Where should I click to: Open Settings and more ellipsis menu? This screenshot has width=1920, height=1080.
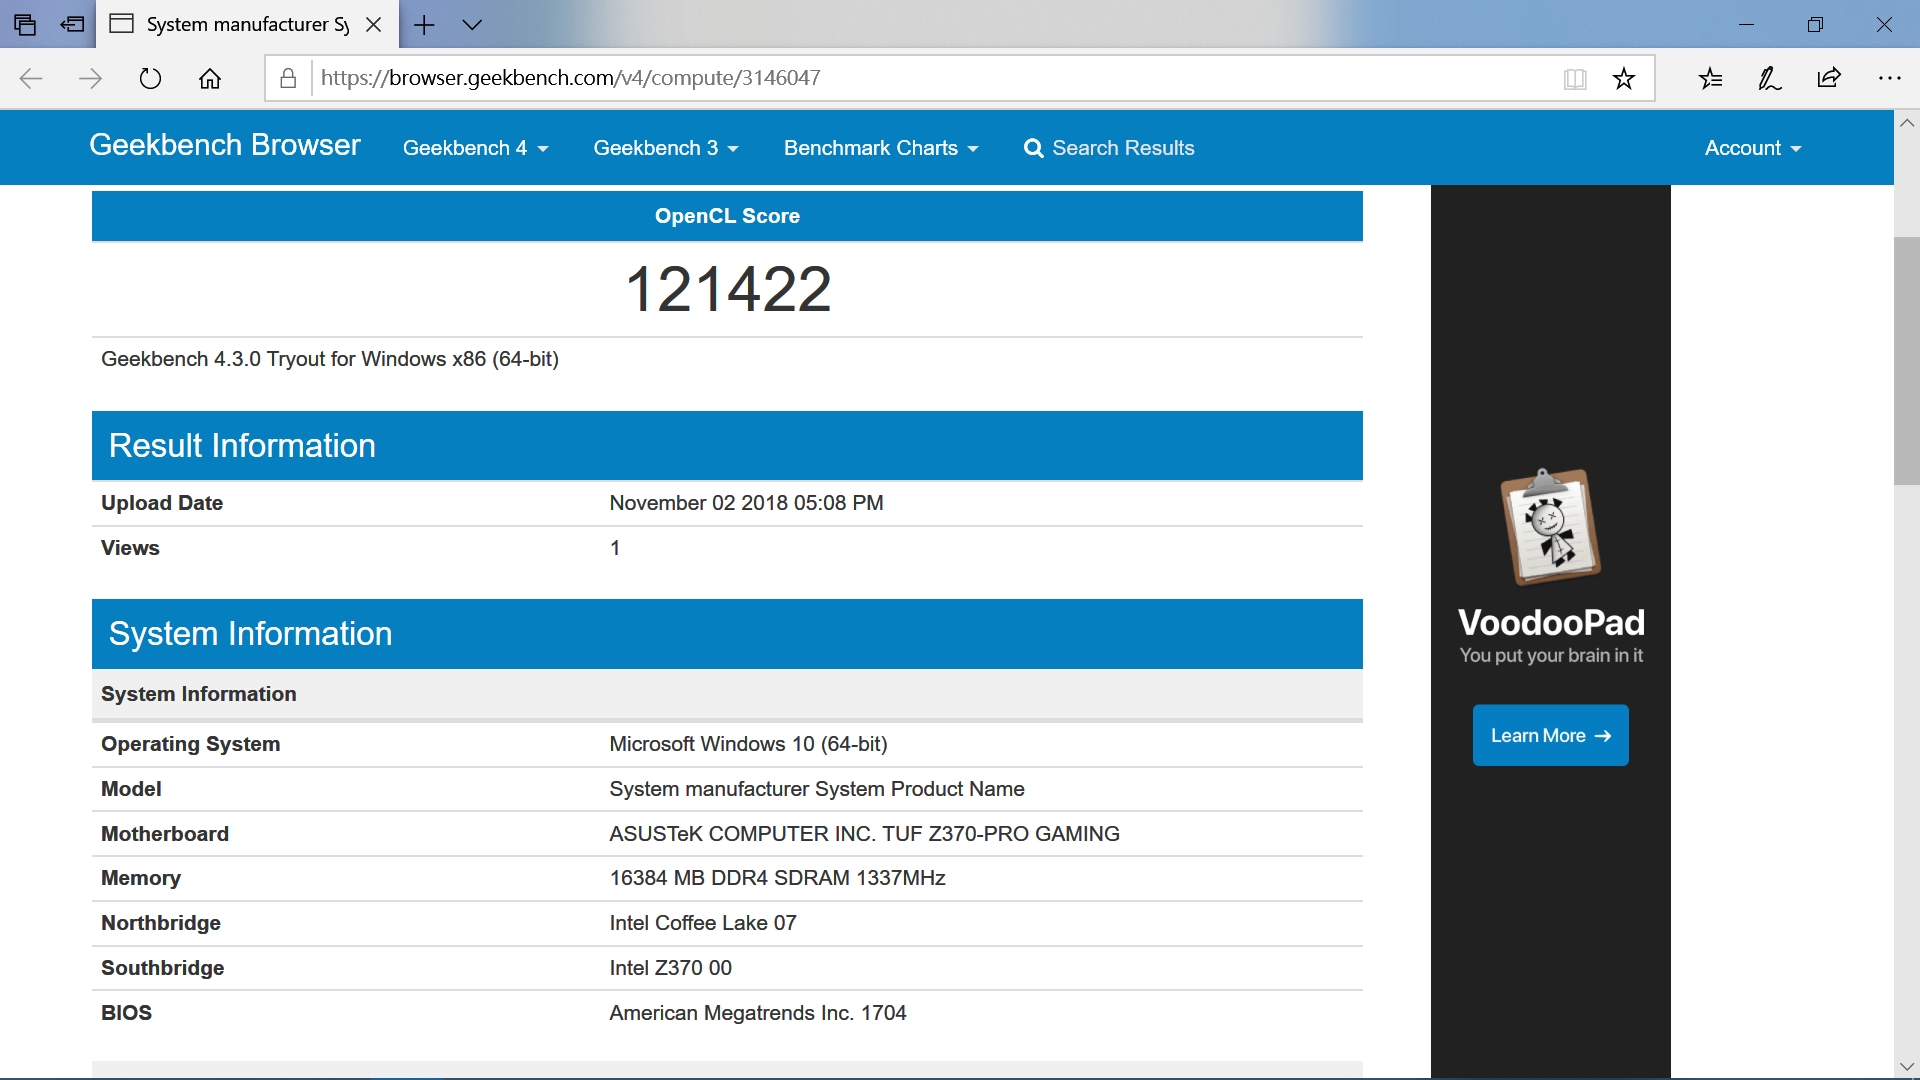(x=1889, y=78)
